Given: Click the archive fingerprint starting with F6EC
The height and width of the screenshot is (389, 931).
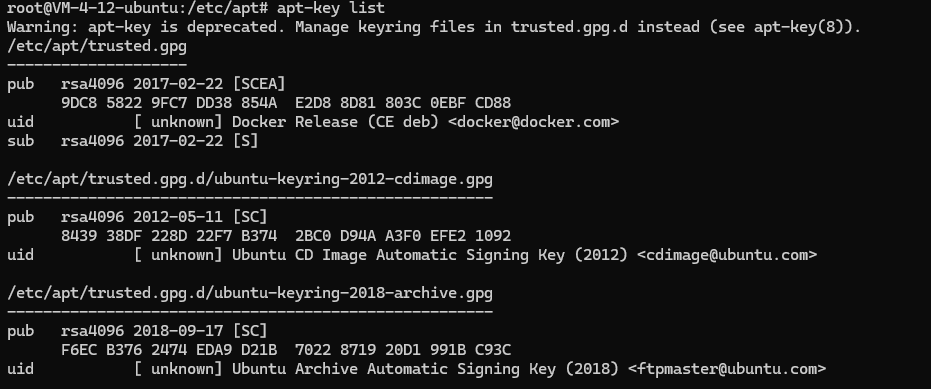Looking at the screenshot, I should click(x=286, y=350).
